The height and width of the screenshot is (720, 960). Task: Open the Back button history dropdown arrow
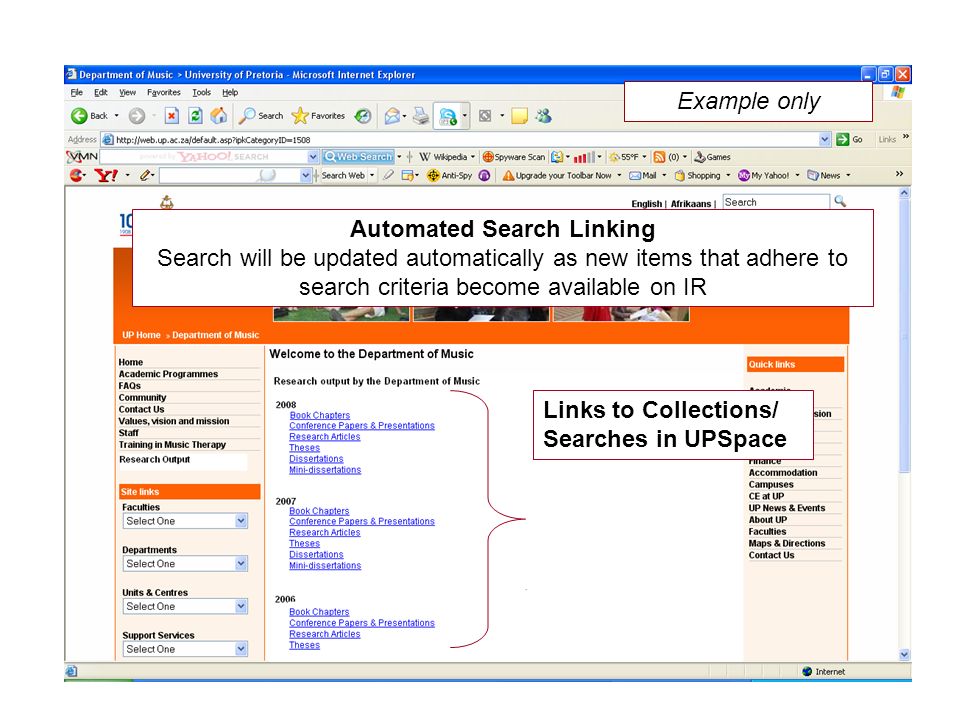click(x=116, y=116)
